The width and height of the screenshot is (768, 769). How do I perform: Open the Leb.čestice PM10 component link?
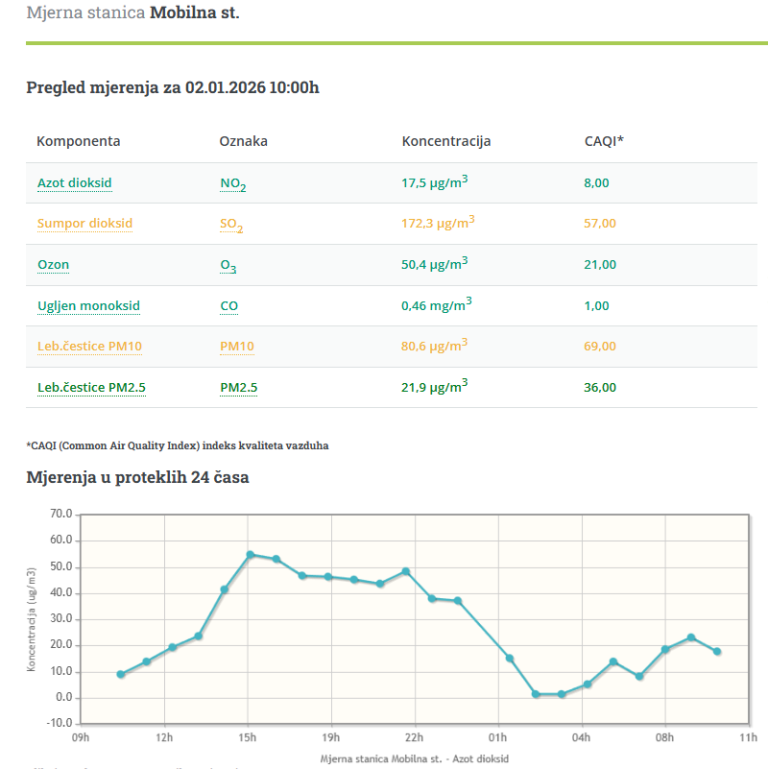[x=89, y=347]
